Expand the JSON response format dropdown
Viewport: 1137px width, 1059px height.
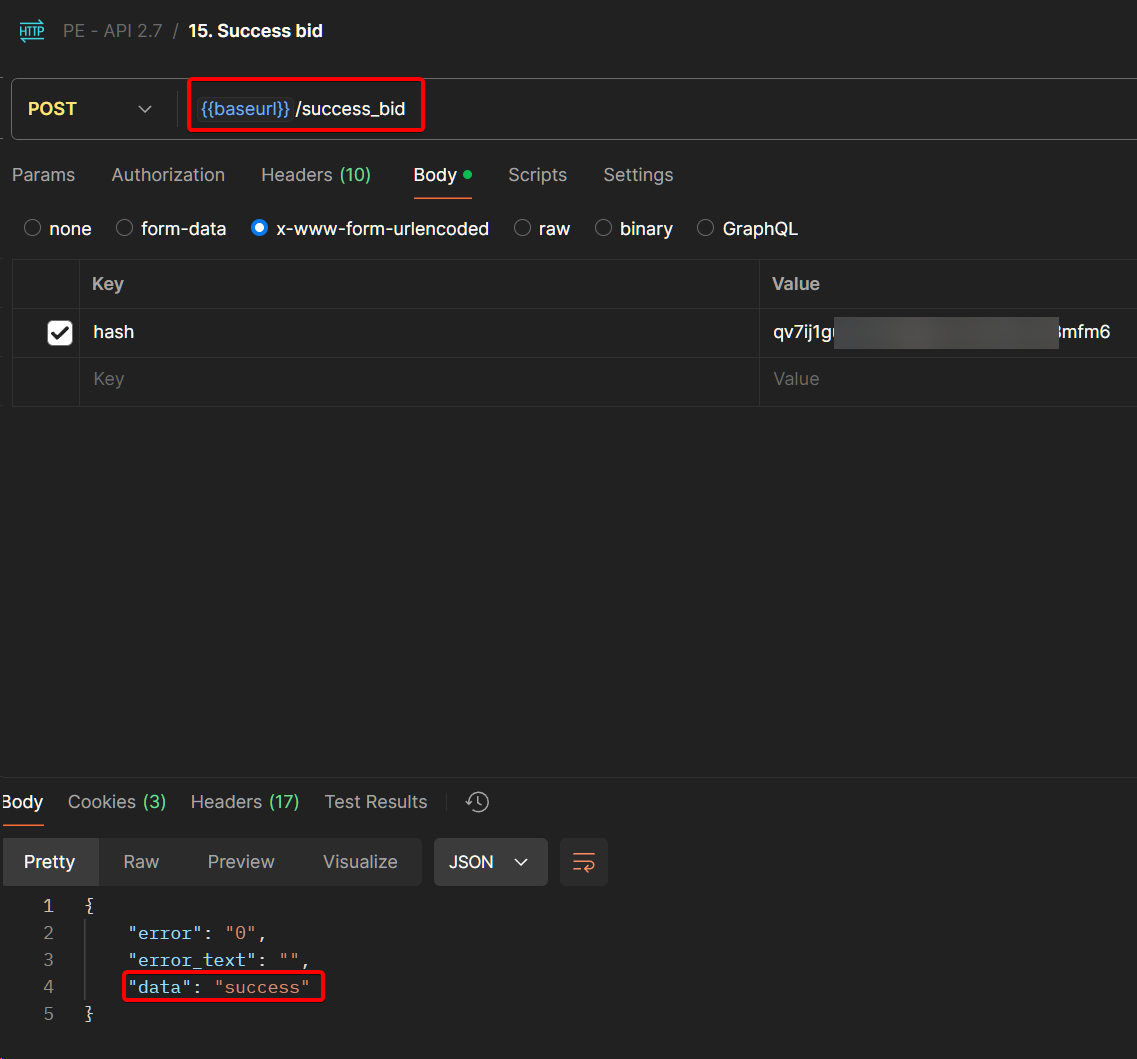(490, 862)
